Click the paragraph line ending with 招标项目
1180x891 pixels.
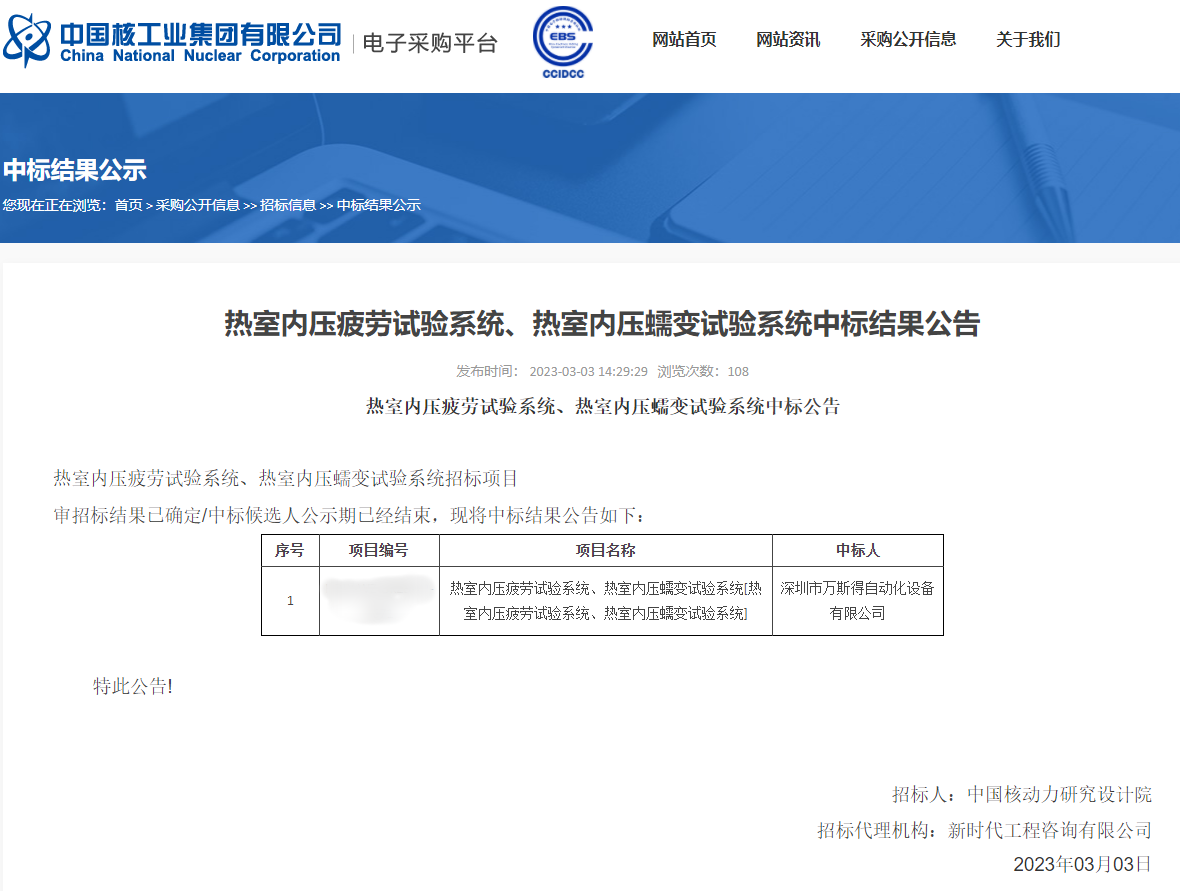pyautogui.click(x=285, y=479)
